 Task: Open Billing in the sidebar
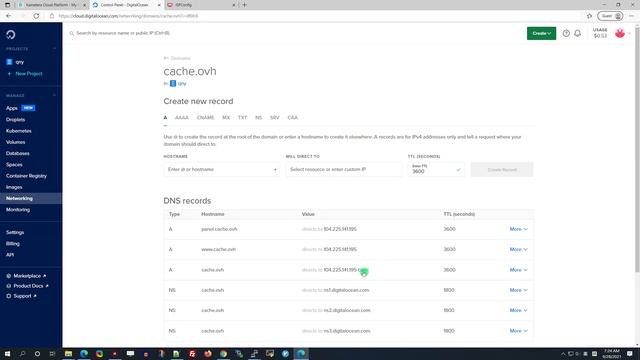13,244
